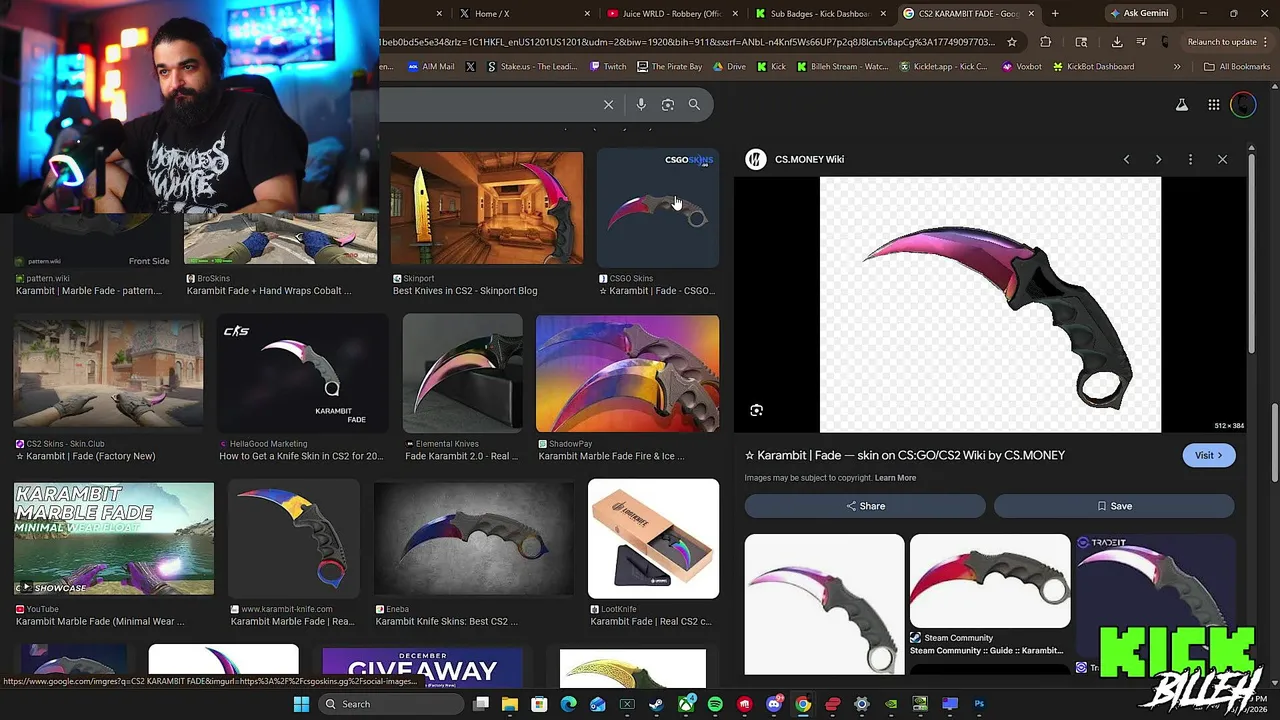Open LootKnife Karambit Fade boxed thumbnail
The height and width of the screenshot is (720, 1280).
[x=653, y=539]
